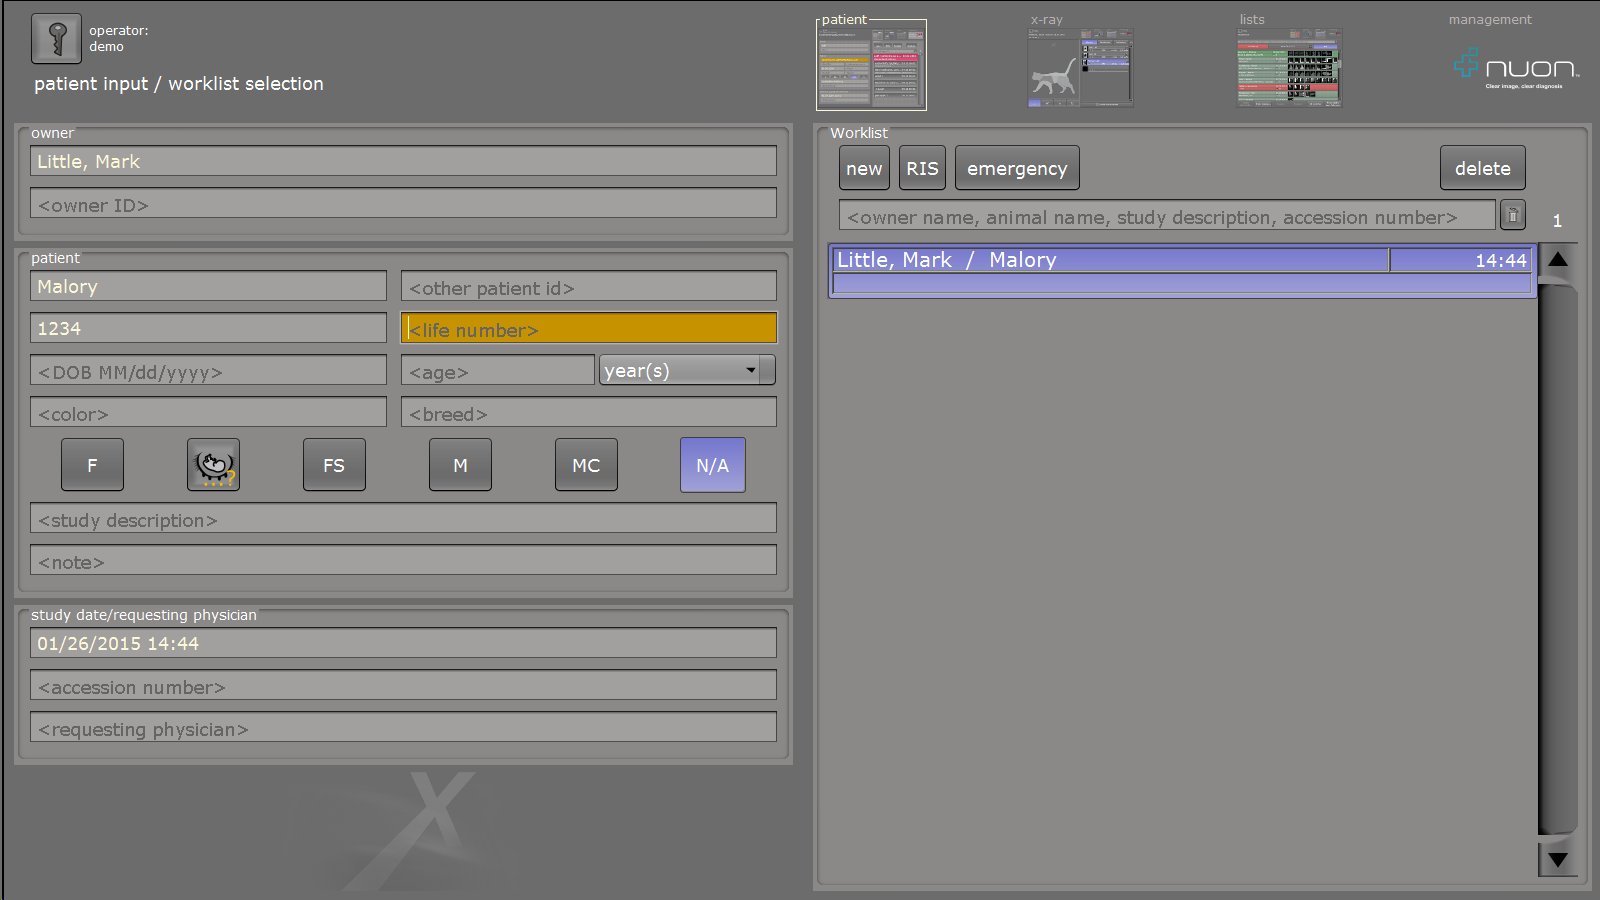Click the color field
The width and height of the screenshot is (1600, 900).
coord(208,412)
